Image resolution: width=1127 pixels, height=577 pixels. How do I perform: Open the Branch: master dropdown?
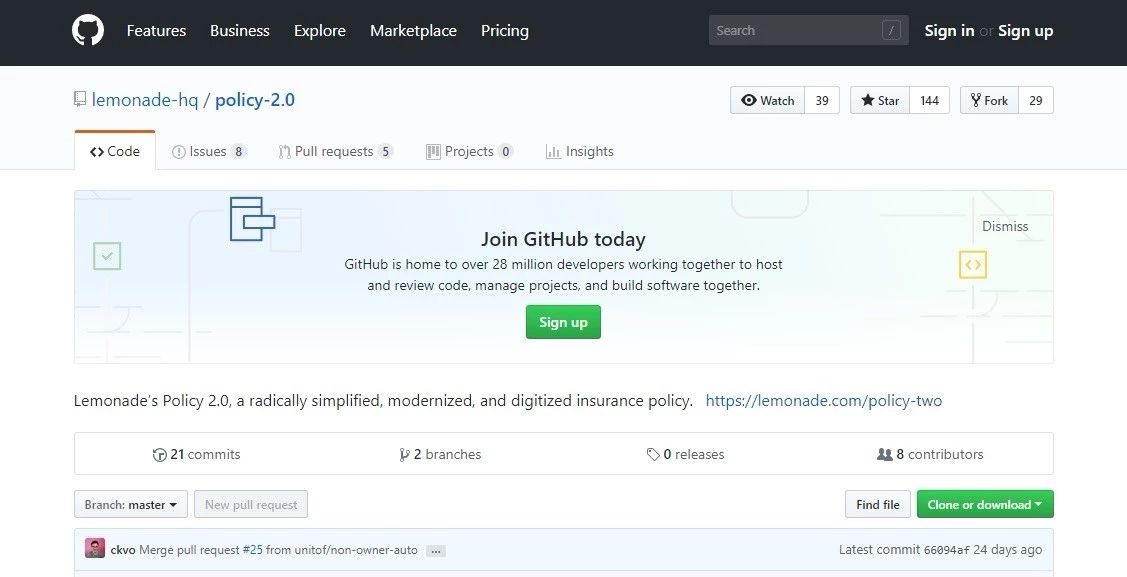(x=130, y=505)
